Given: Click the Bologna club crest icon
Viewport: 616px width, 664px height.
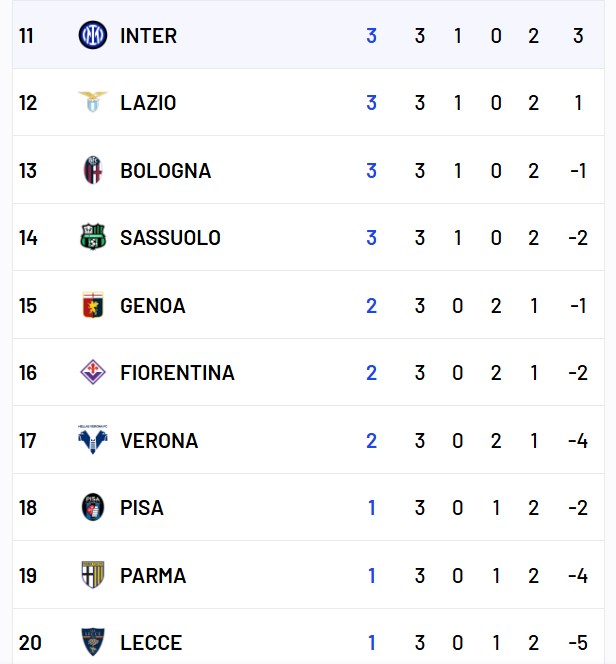Looking at the screenshot, I should [93, 170].
